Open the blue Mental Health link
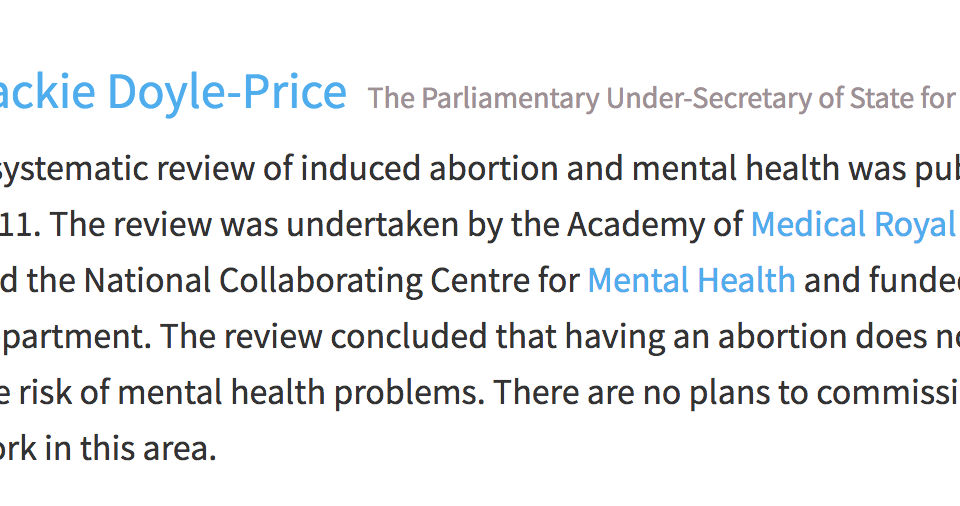This screenshot has width=960, height=506. (x=691, y=281)
